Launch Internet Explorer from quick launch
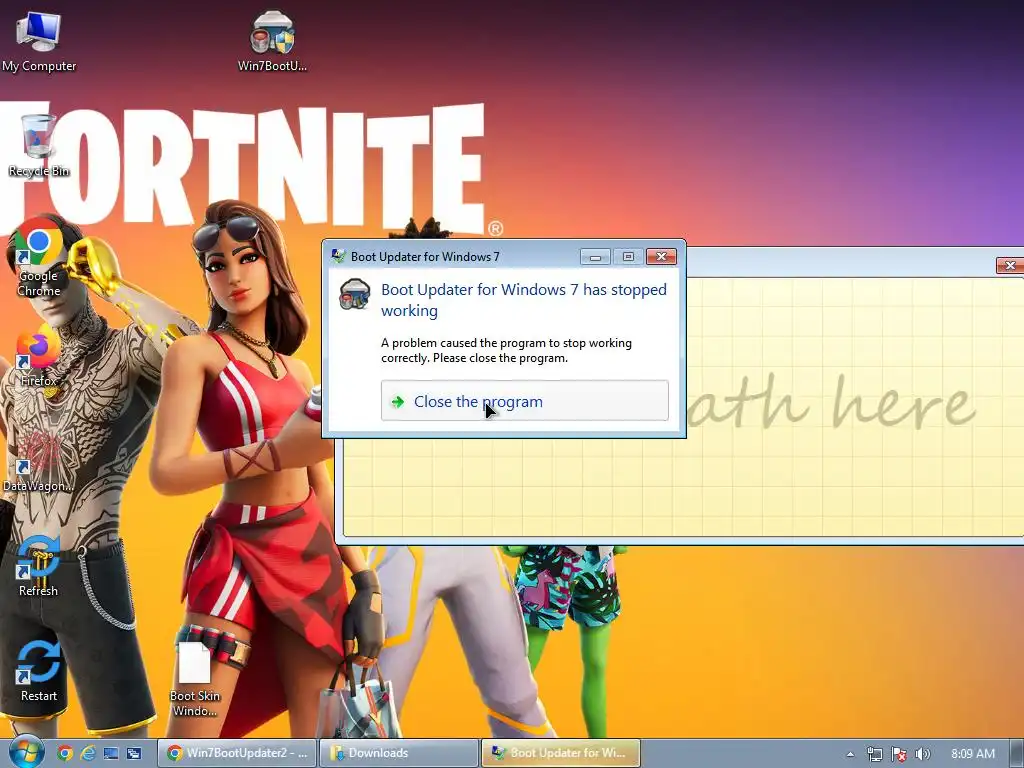The height and width of the screenshot is (768, 1024). 88,753
